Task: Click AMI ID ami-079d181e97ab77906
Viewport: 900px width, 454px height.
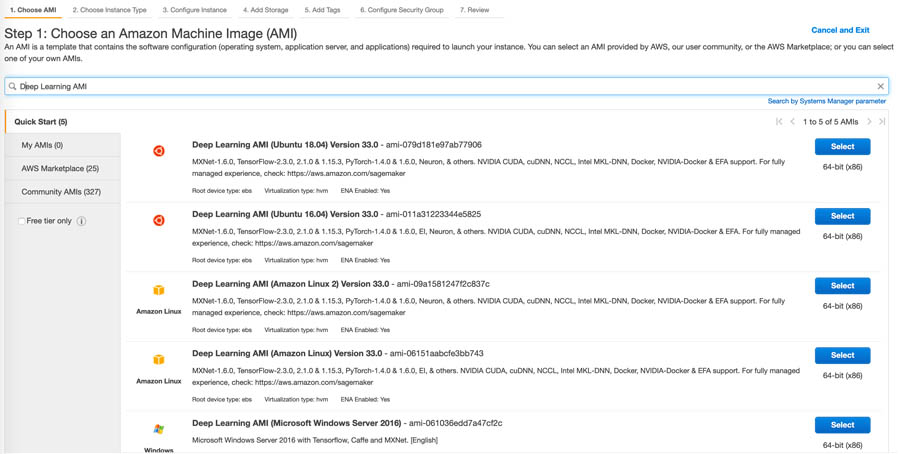Action: click(x=434, y=145)
